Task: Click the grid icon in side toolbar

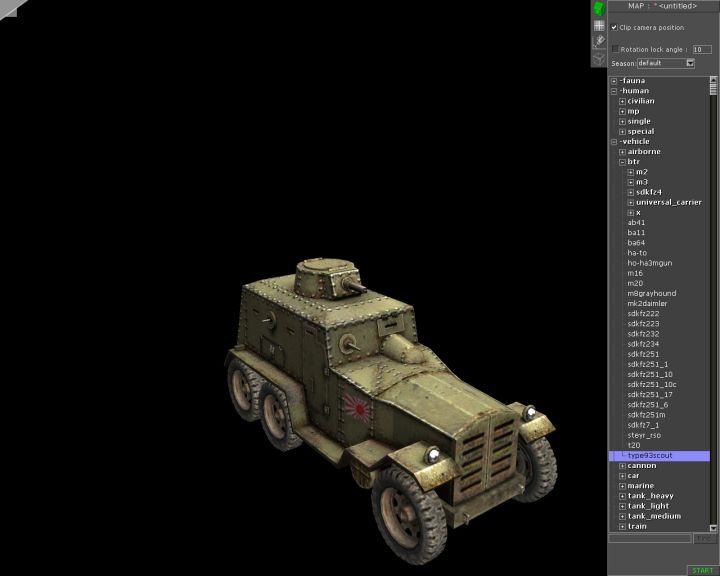Action: (598, 25)
